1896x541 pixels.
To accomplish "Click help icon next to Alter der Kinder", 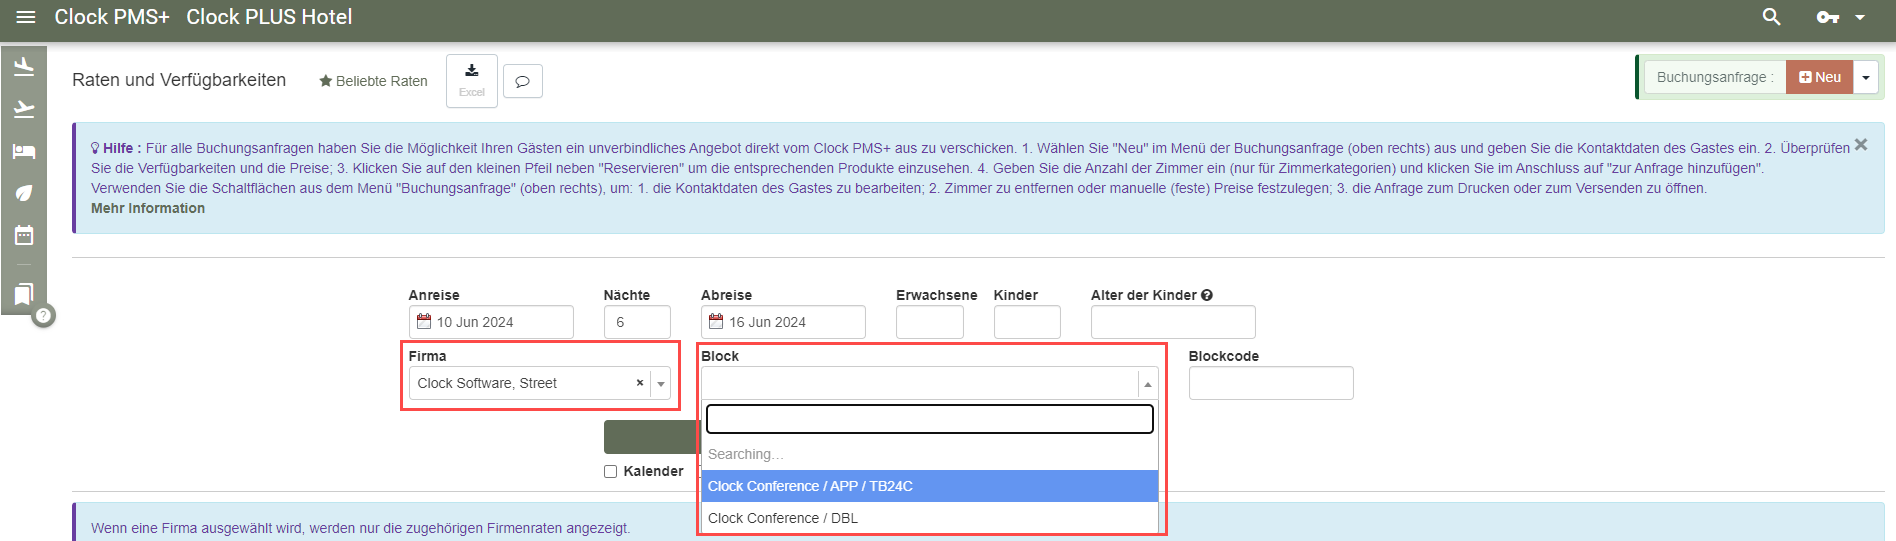I will point(1207,295).
